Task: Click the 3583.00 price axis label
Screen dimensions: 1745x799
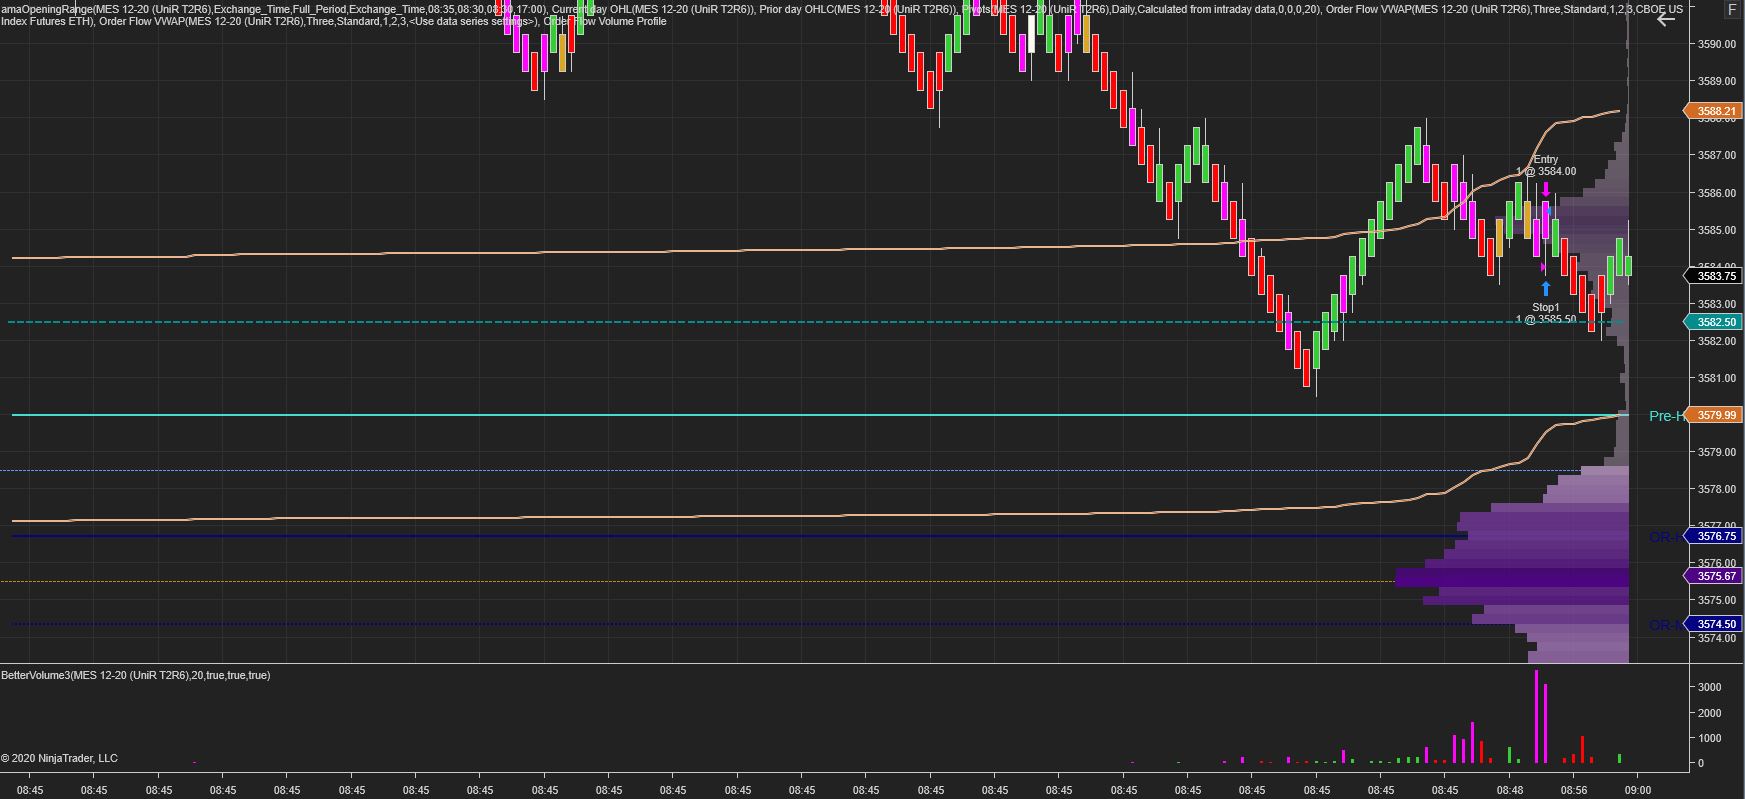Action: pyautogui.click(x=1716, y=303)
